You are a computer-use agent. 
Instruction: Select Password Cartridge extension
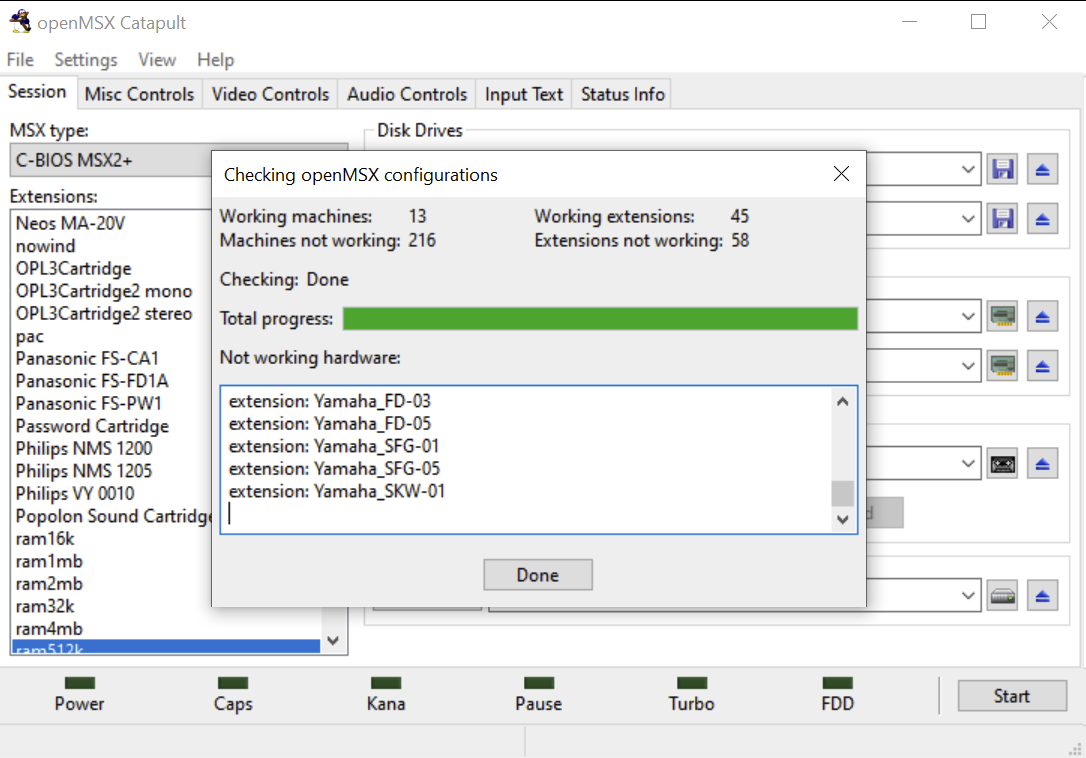[x=93, y=426]
